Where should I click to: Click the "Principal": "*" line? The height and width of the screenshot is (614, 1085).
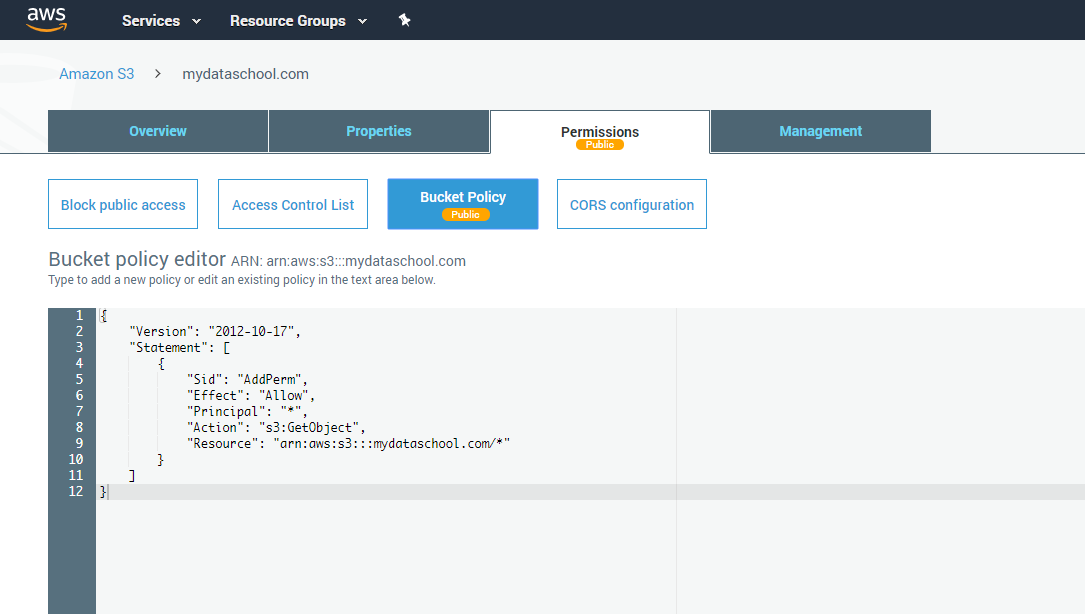pos(247,411)
